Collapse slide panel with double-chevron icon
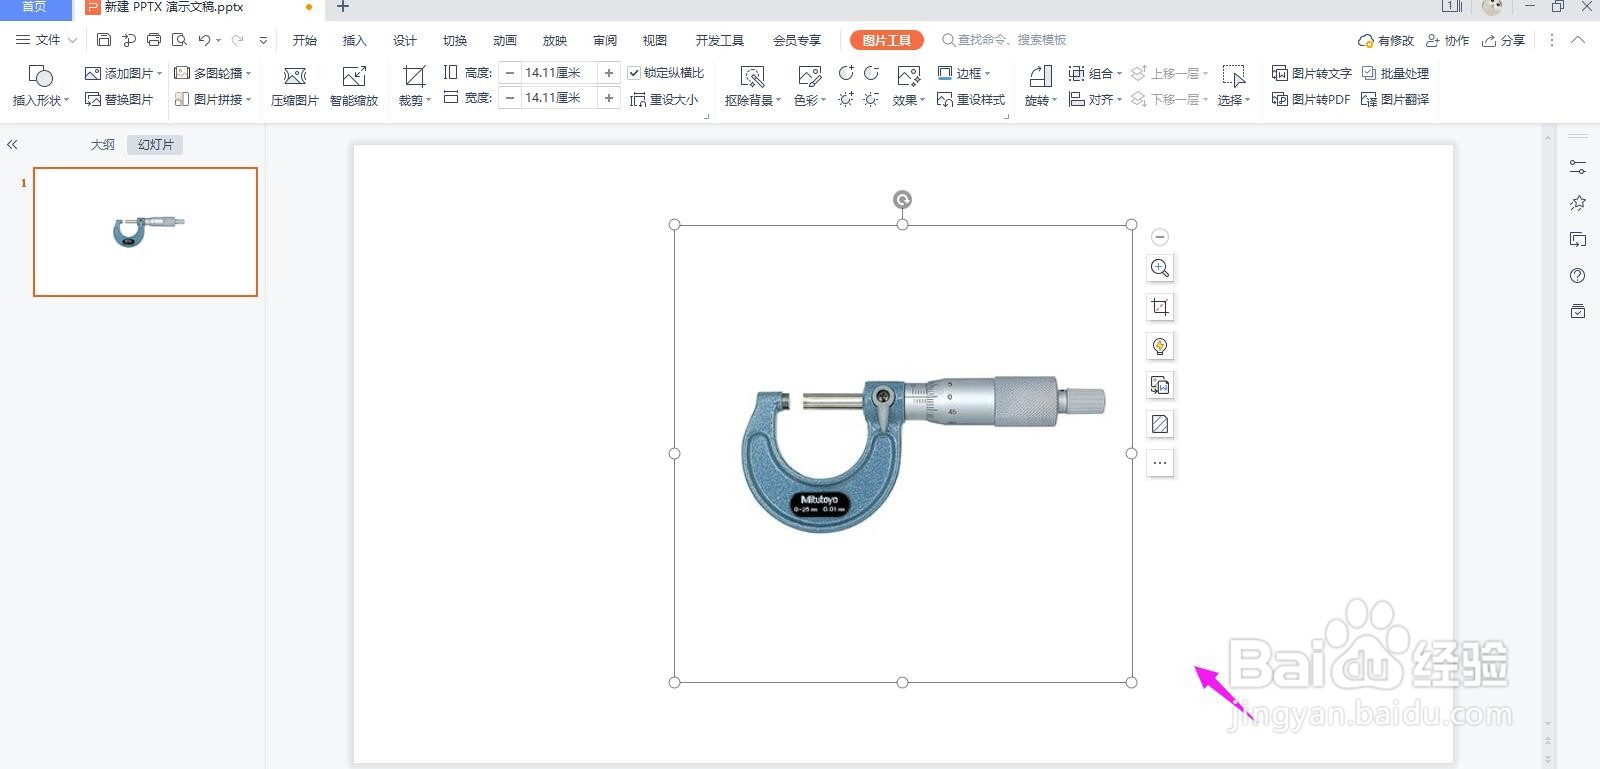Screen dimensions: 1600x769 coord(12,145)
